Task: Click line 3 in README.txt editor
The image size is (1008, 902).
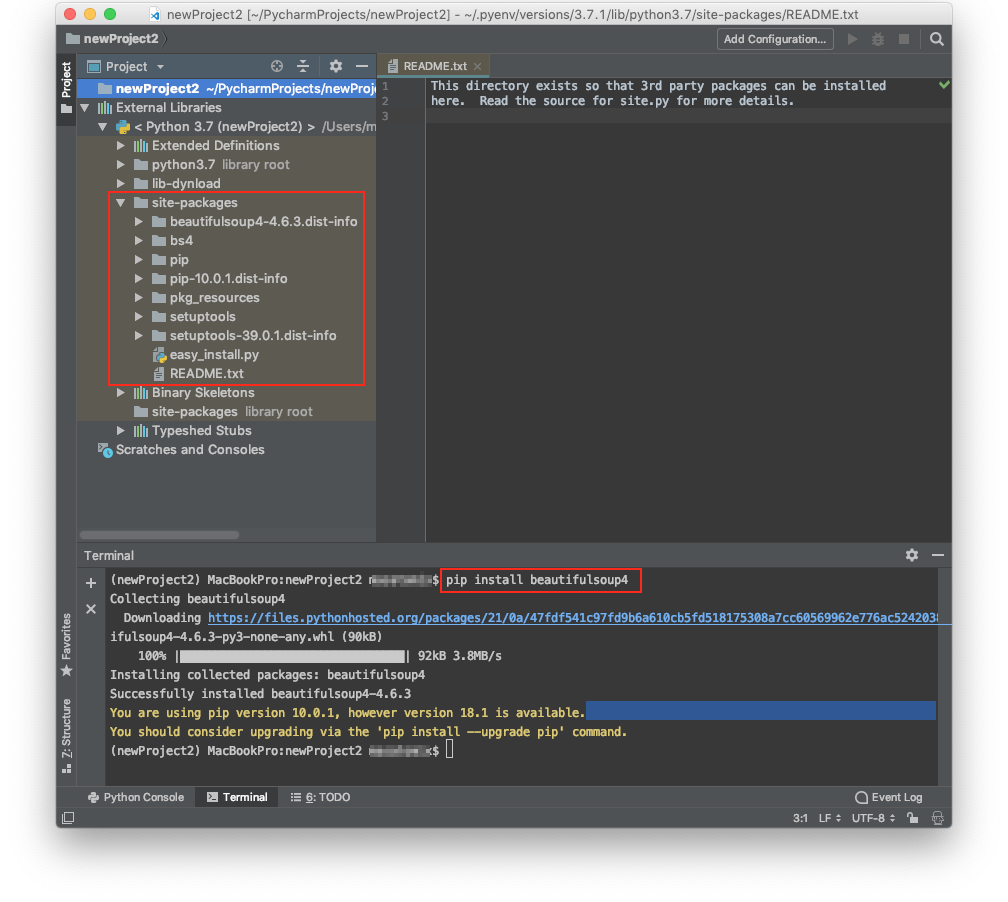Action: [x=688, y=116]
